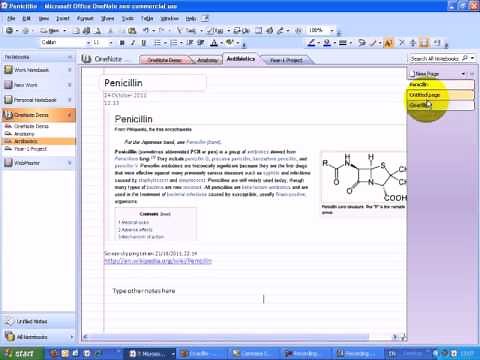Click the Search All Notebooks field
The height and width of the screenshot is (360, 480).
(x=434, y=58)
